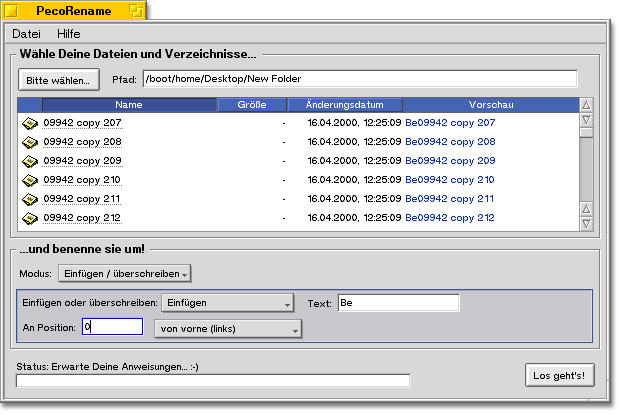Select file name 09942 copy 207

pos(82,123)
